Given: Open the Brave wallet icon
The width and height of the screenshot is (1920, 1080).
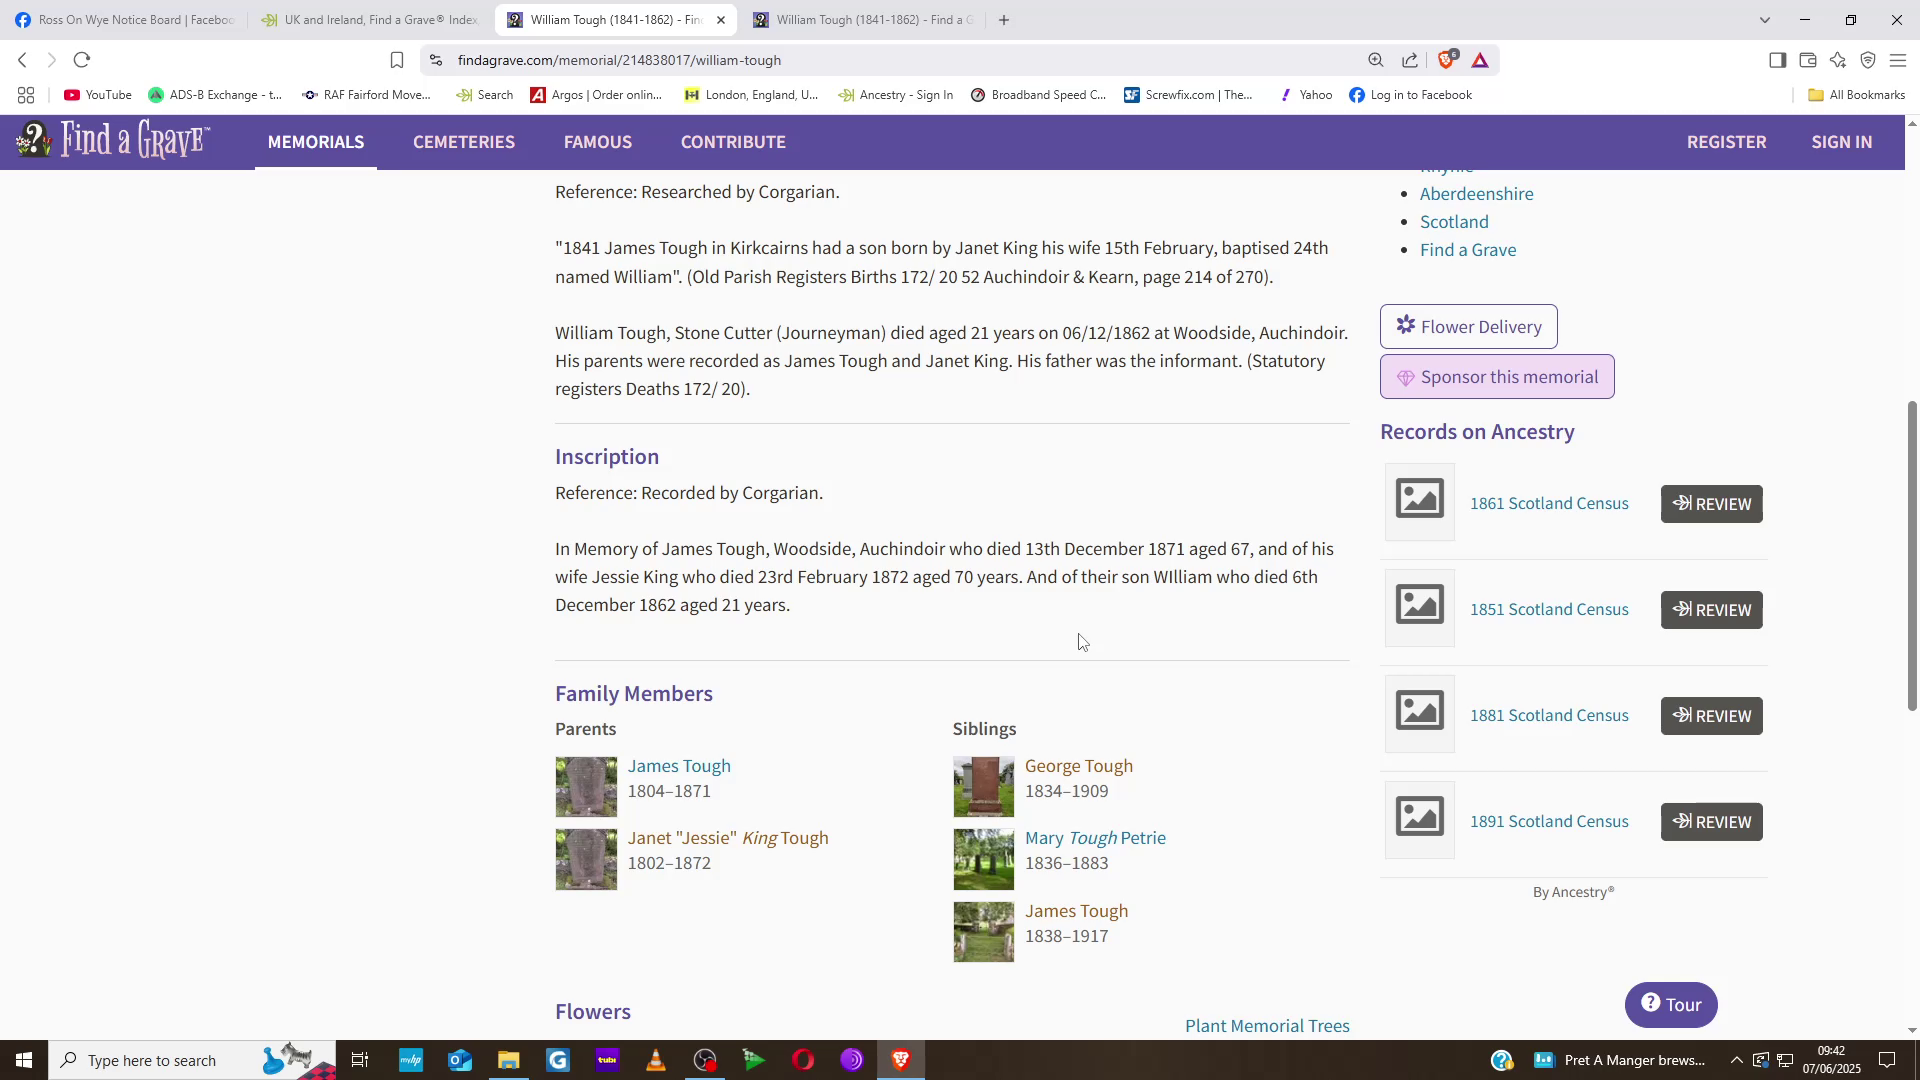Looking at the screenshot, I should (x=1807, y=60).
